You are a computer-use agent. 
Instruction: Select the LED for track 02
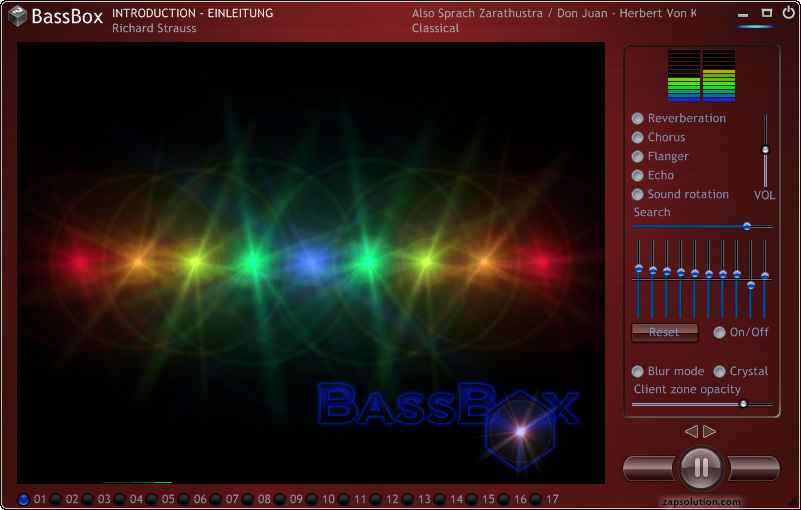tap(56, 499)
